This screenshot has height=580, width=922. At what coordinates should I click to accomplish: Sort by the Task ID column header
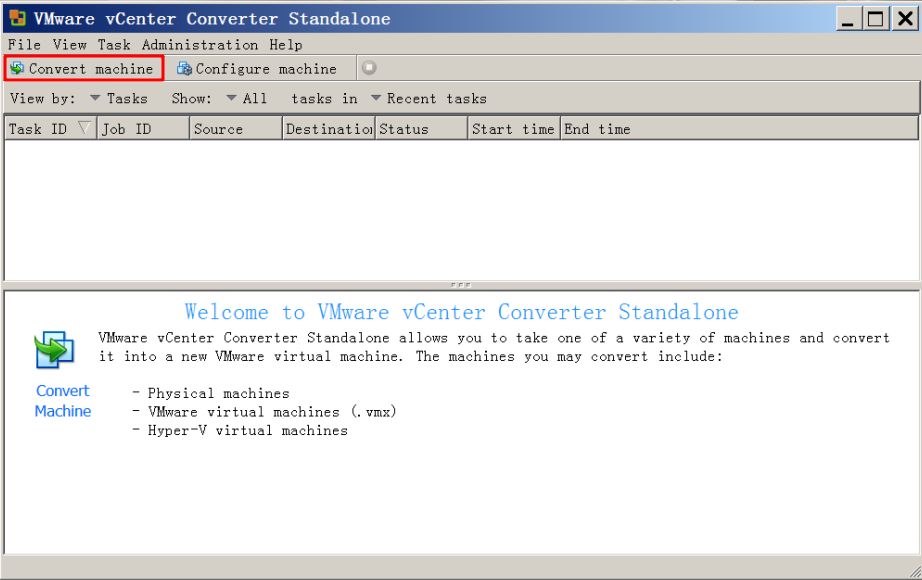[x=50, y=129]
